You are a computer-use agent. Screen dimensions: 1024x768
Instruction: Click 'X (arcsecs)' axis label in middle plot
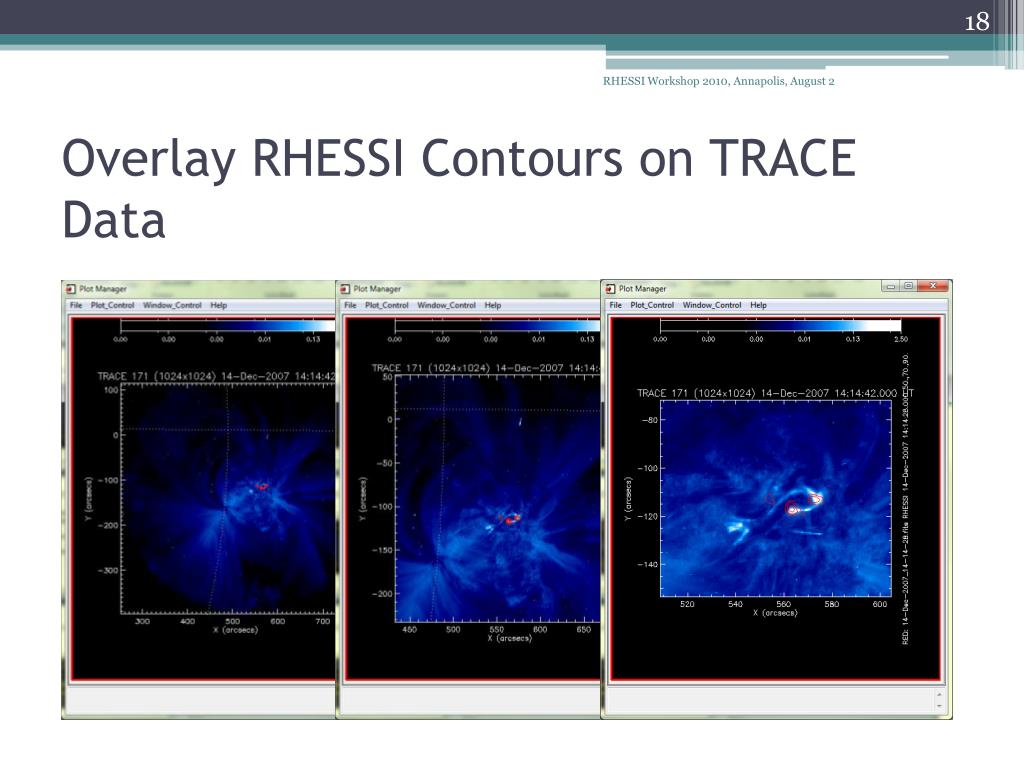509,638
